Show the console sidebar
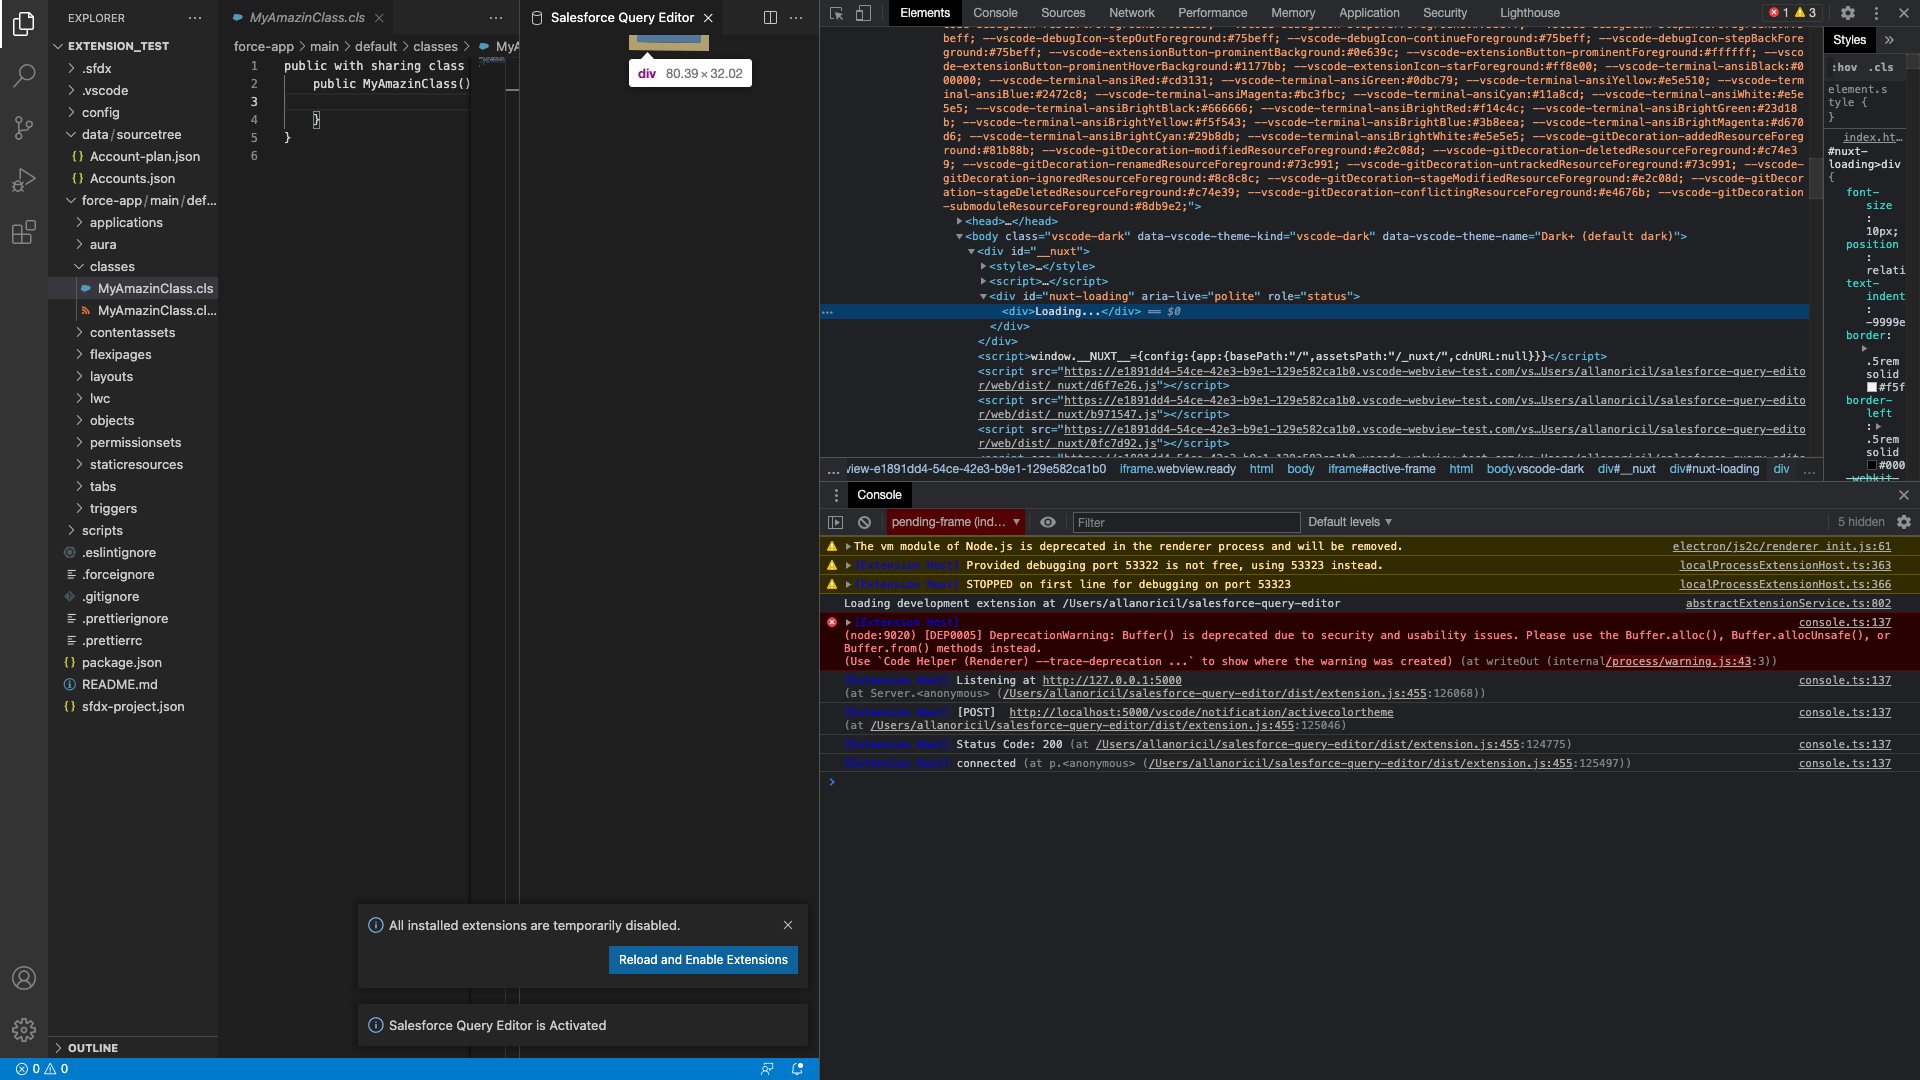Image resolution: width=1920 pixels, height=1080 pixels. tap(836, 522)
